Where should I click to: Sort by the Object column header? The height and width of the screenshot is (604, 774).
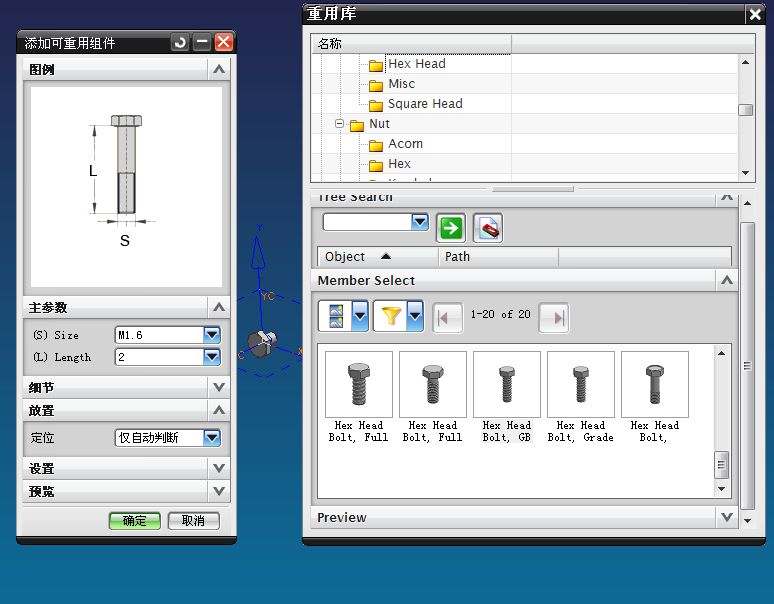[x=378, y=257]
